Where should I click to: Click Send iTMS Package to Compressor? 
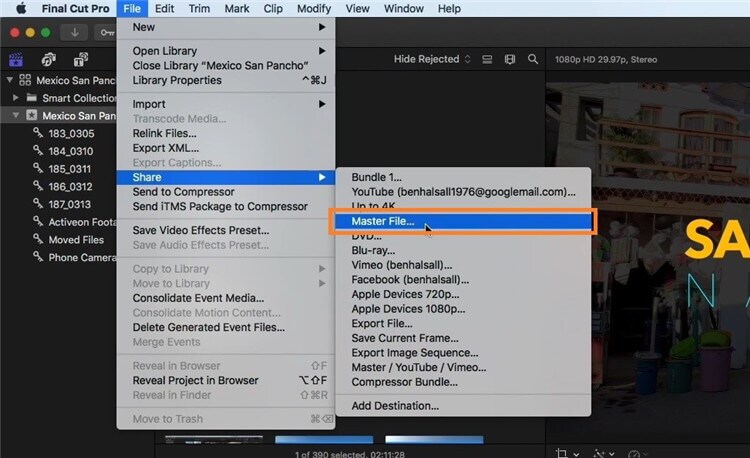tap(226, 207)
